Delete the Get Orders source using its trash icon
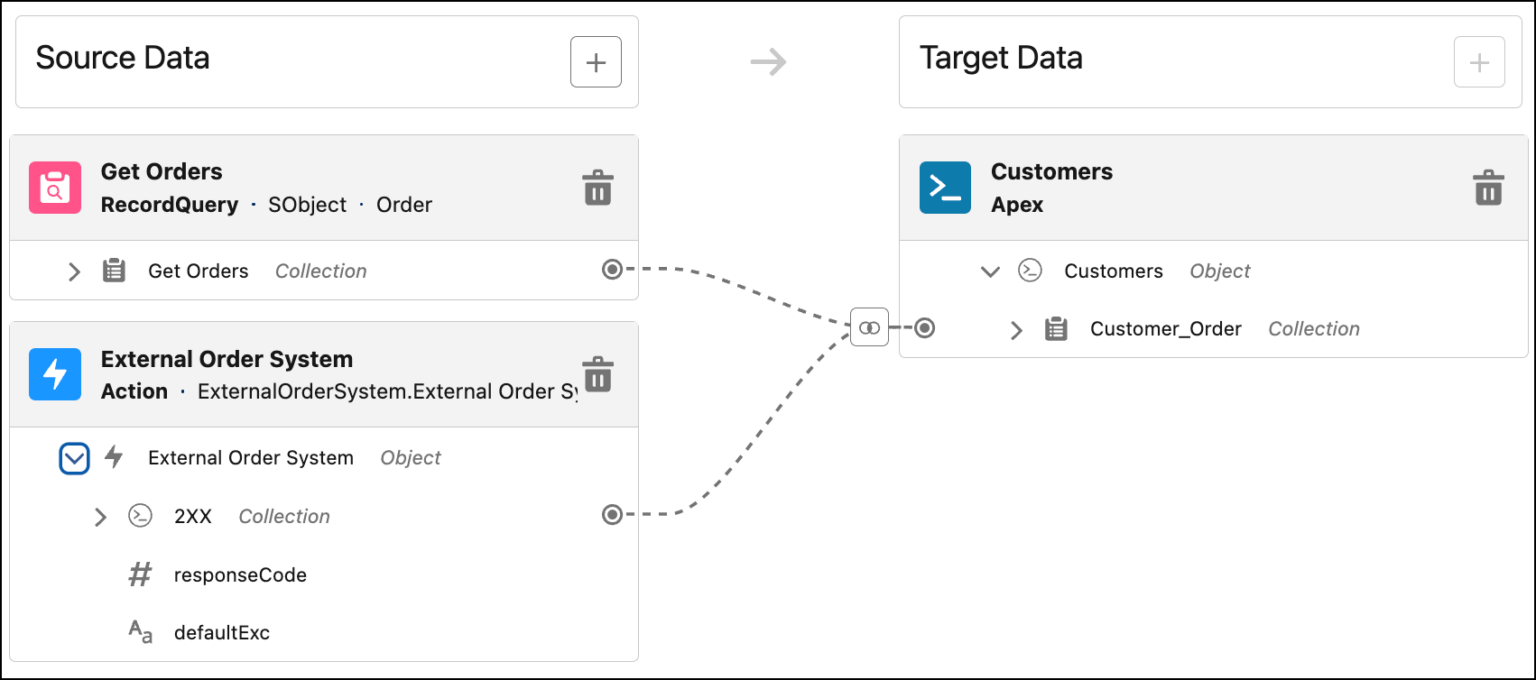1536x680 pixels. [597, 186]
